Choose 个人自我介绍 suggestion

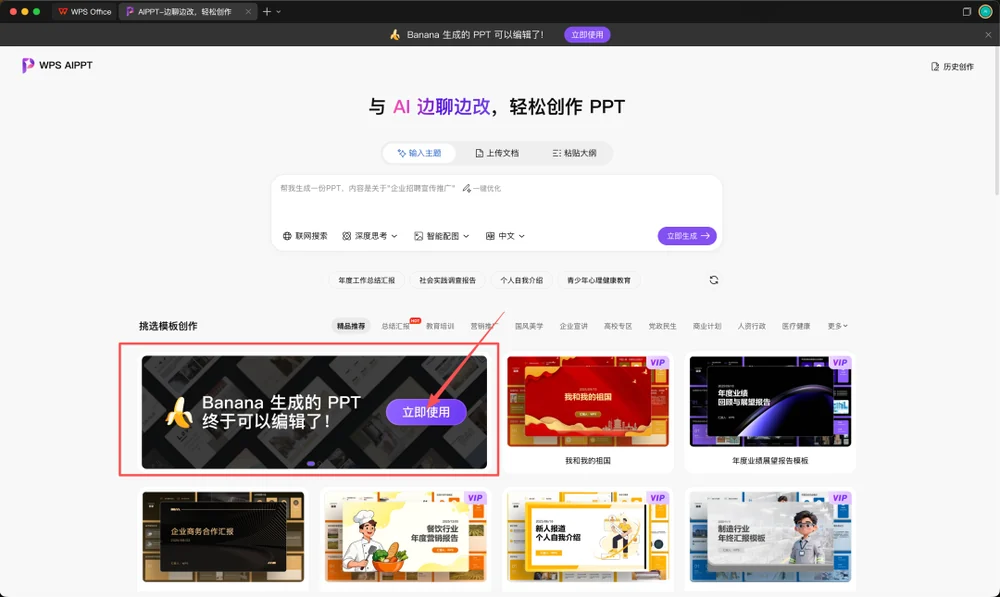point(521,280)
